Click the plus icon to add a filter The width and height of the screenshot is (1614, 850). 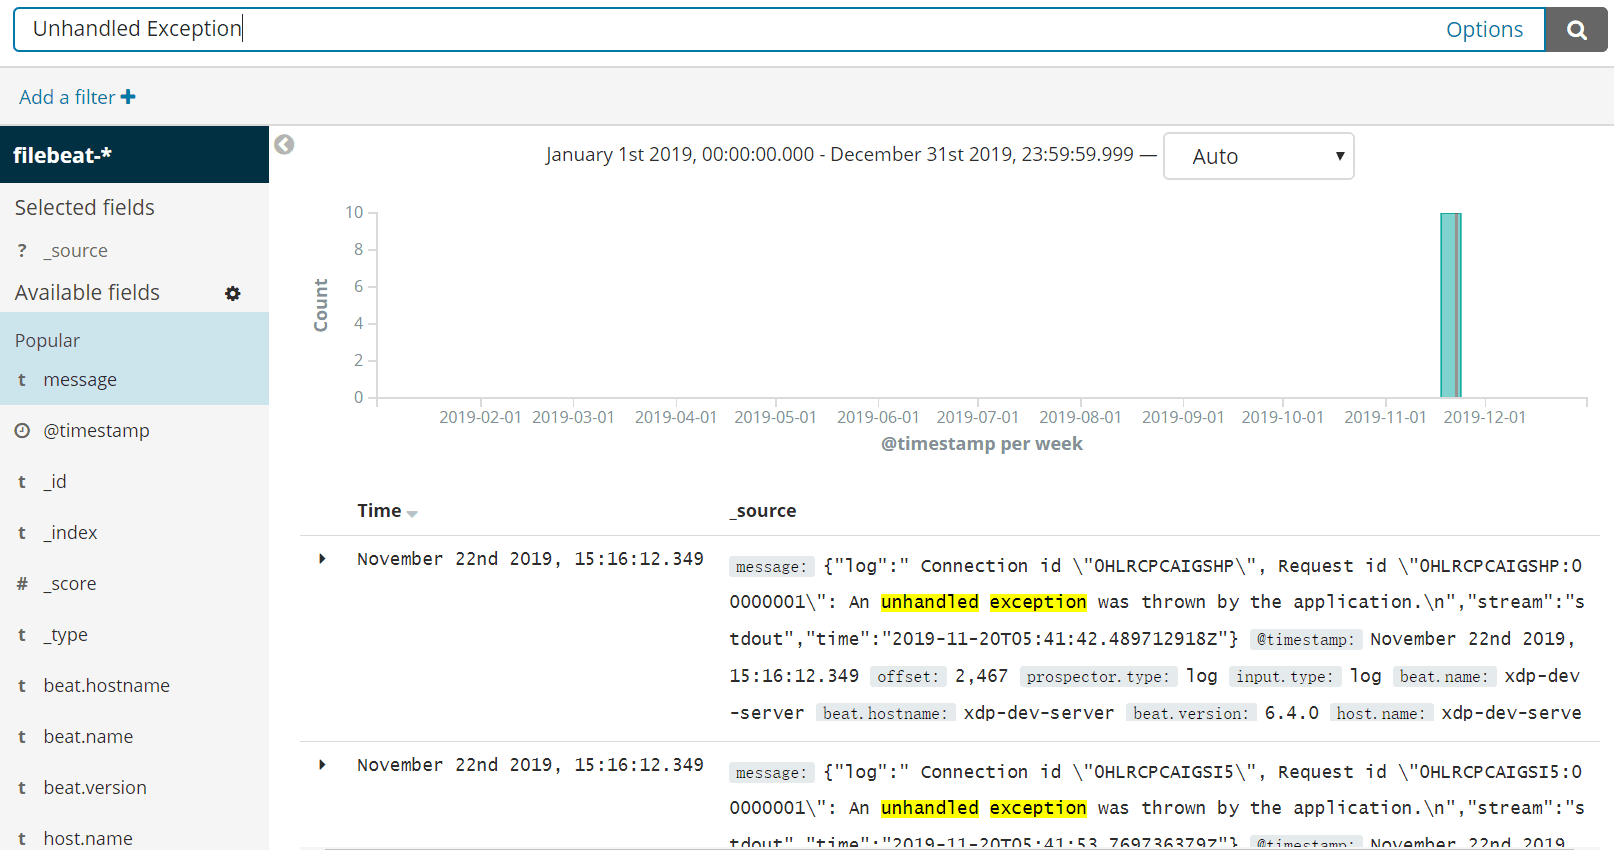tap(128, 97)
